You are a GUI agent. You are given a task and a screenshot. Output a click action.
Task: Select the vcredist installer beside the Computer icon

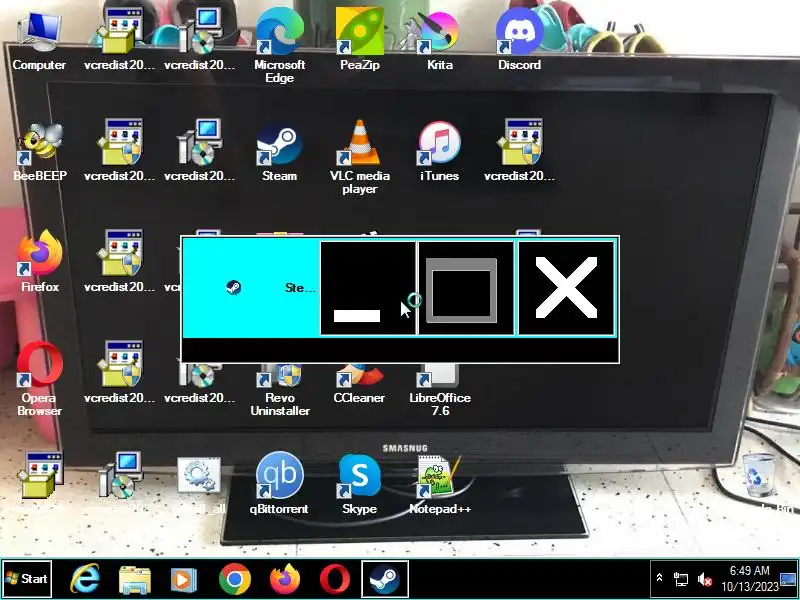point(119,41)
